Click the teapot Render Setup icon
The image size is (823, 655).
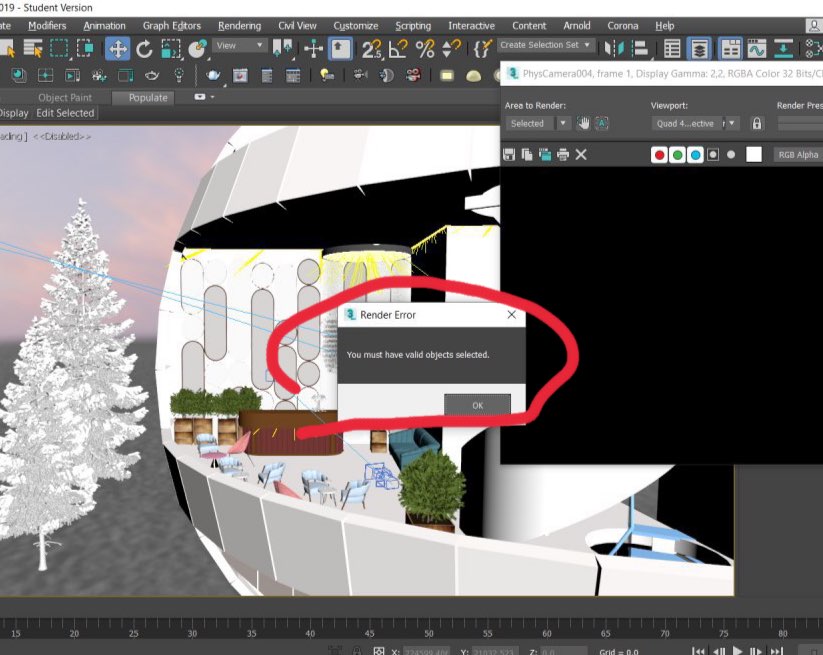point(213,76)
